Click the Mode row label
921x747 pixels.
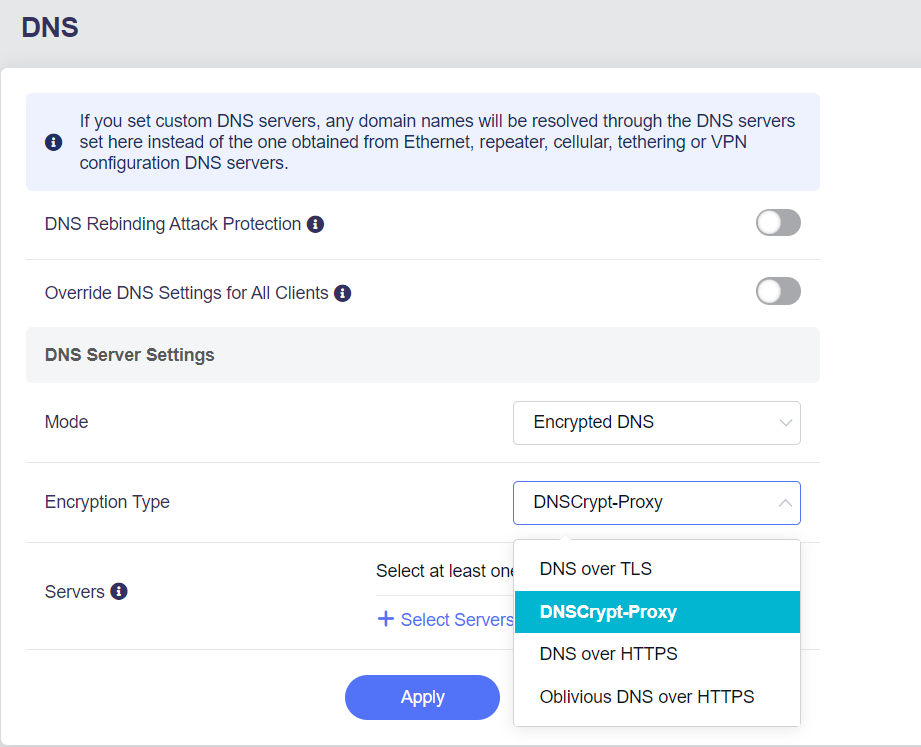(67, 422)
